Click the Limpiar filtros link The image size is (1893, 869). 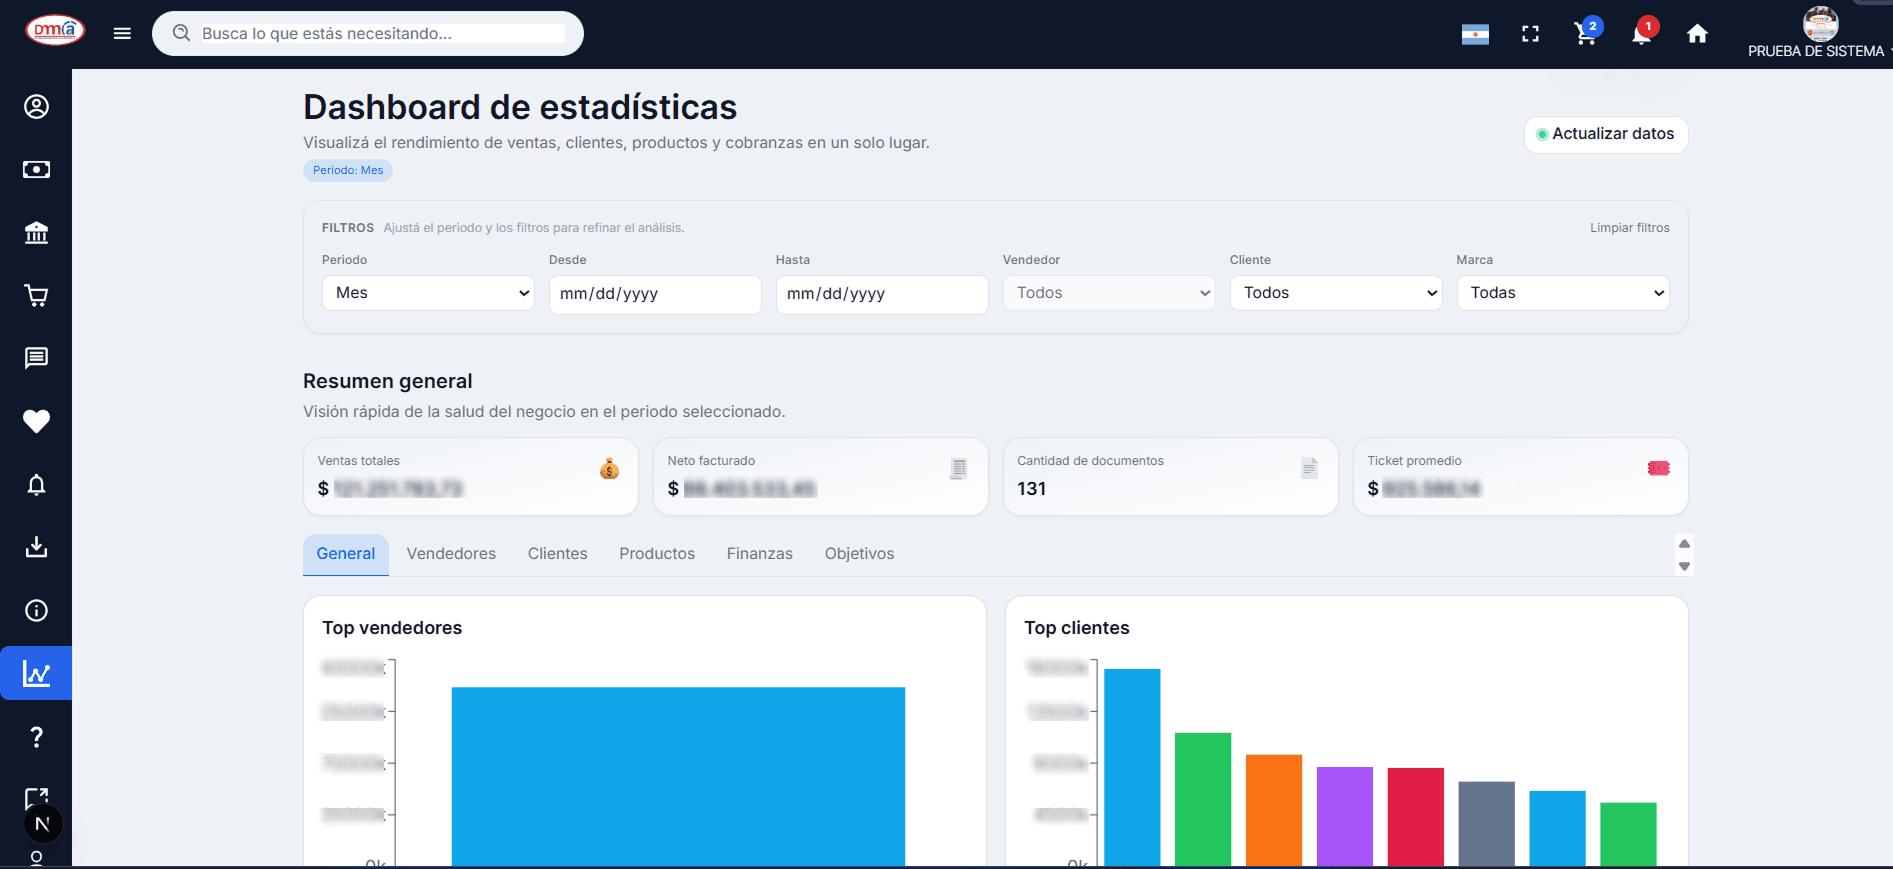[1630, 228]
